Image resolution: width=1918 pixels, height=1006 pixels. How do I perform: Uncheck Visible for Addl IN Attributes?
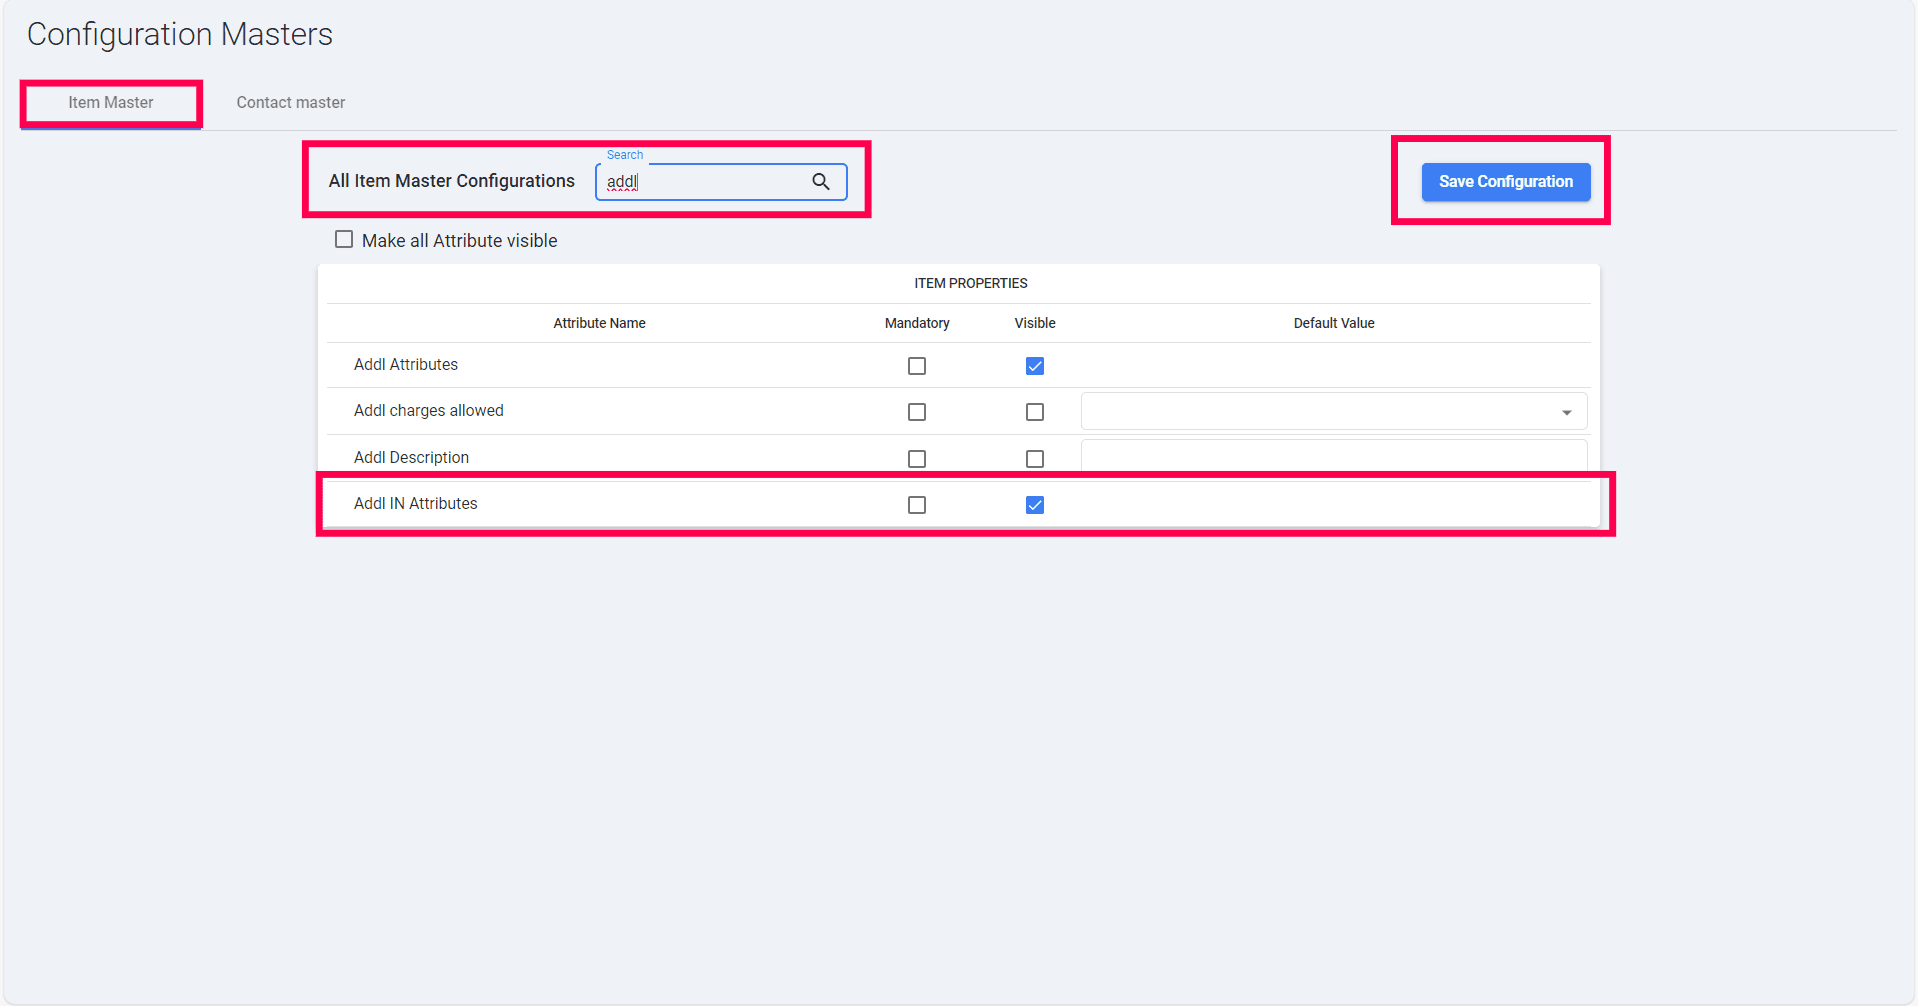coord(1034,505)
